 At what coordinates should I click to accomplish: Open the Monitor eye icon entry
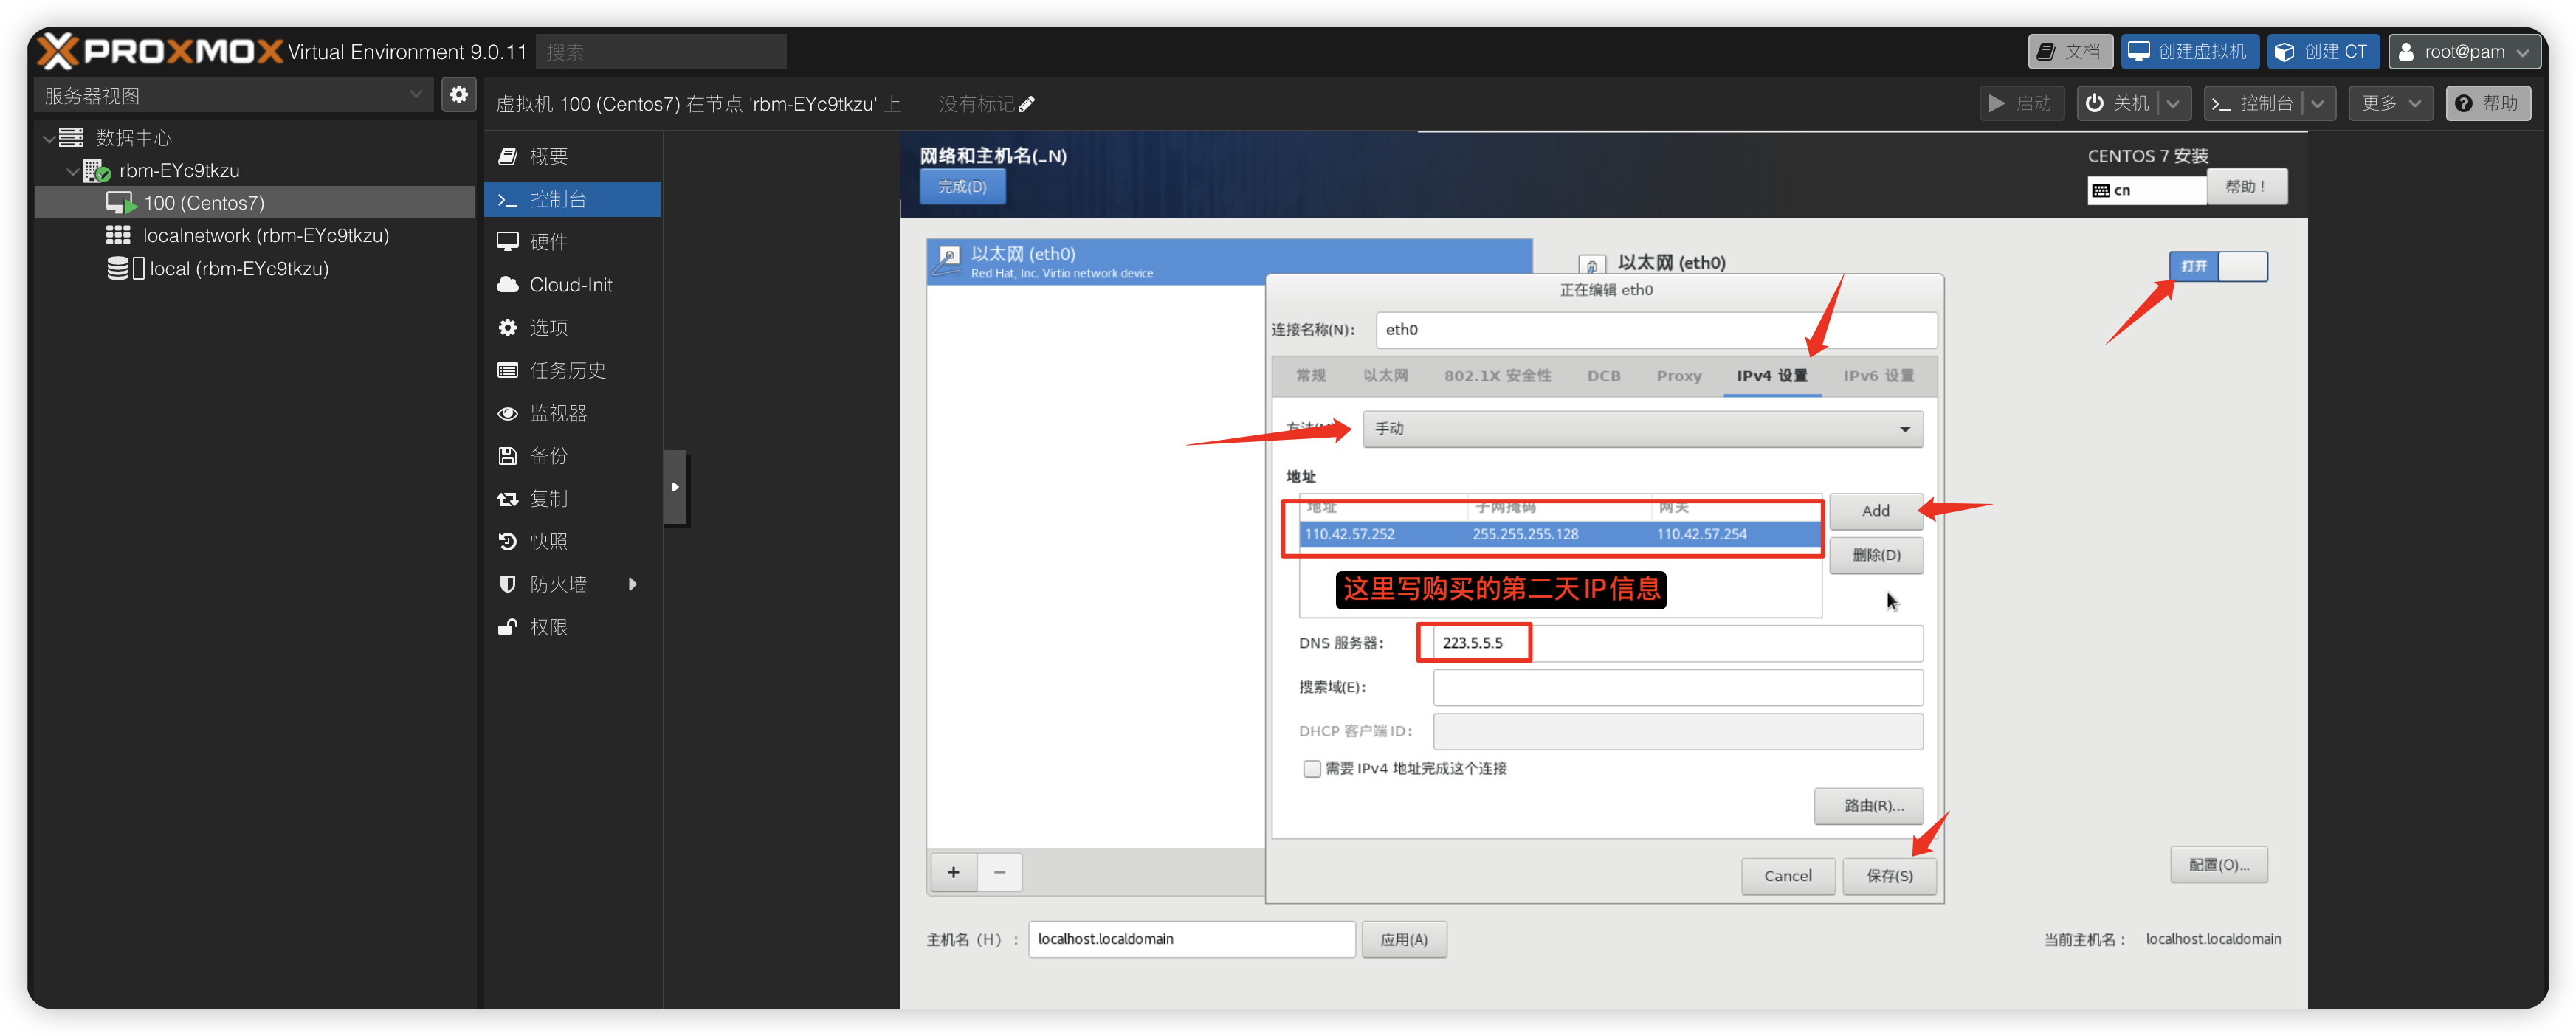[x=508, y=413]
